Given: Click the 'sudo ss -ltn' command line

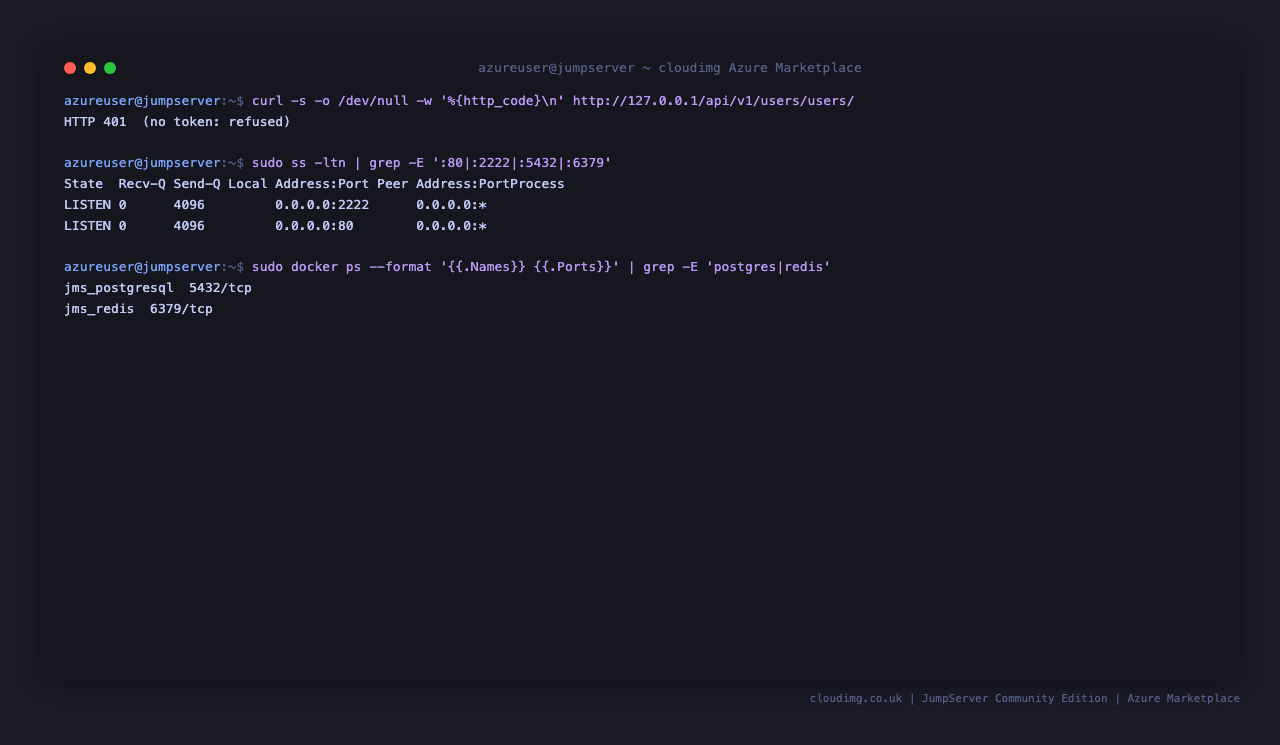Looking at the screenshot, I should coord(431,163).
